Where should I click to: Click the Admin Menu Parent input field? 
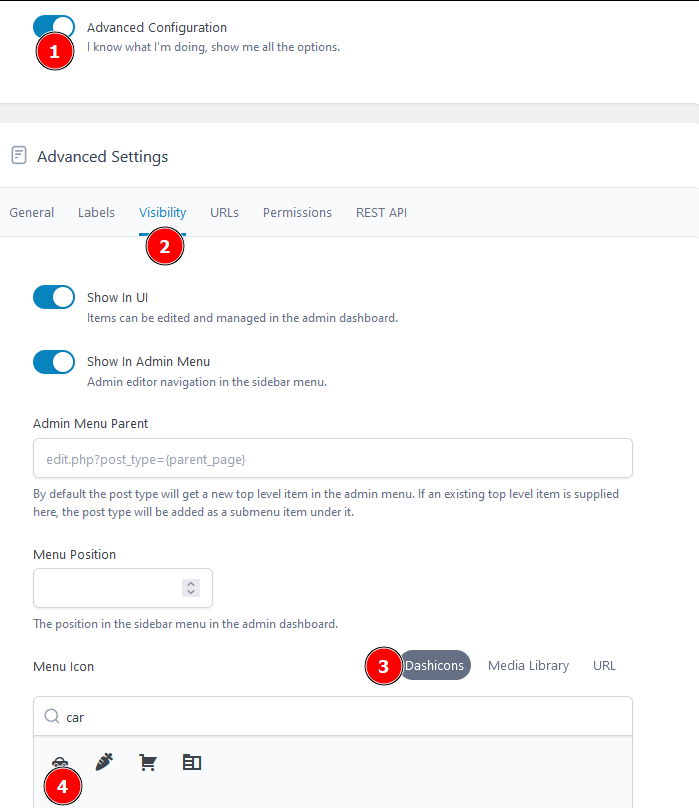point(333,458)
